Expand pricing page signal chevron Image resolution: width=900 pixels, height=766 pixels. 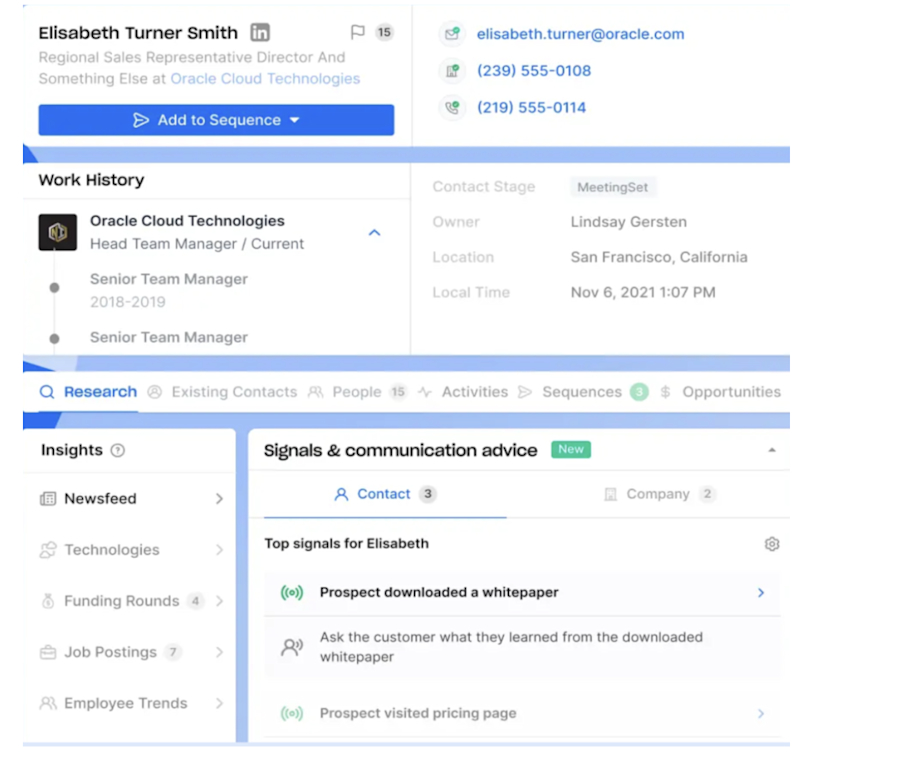(761, 713)
